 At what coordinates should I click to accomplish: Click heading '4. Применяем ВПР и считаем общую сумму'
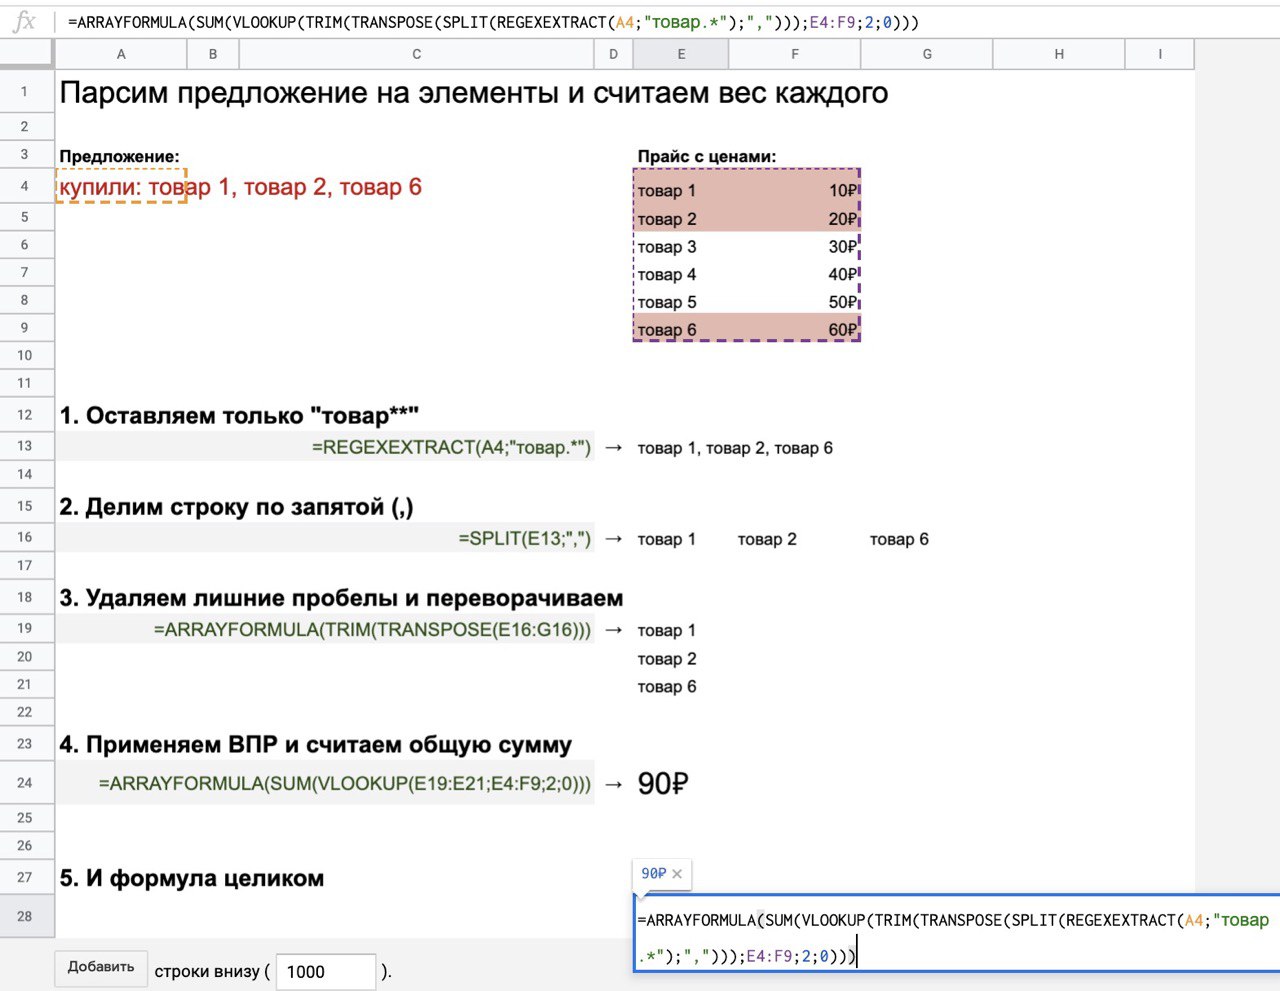coord(316,745)
